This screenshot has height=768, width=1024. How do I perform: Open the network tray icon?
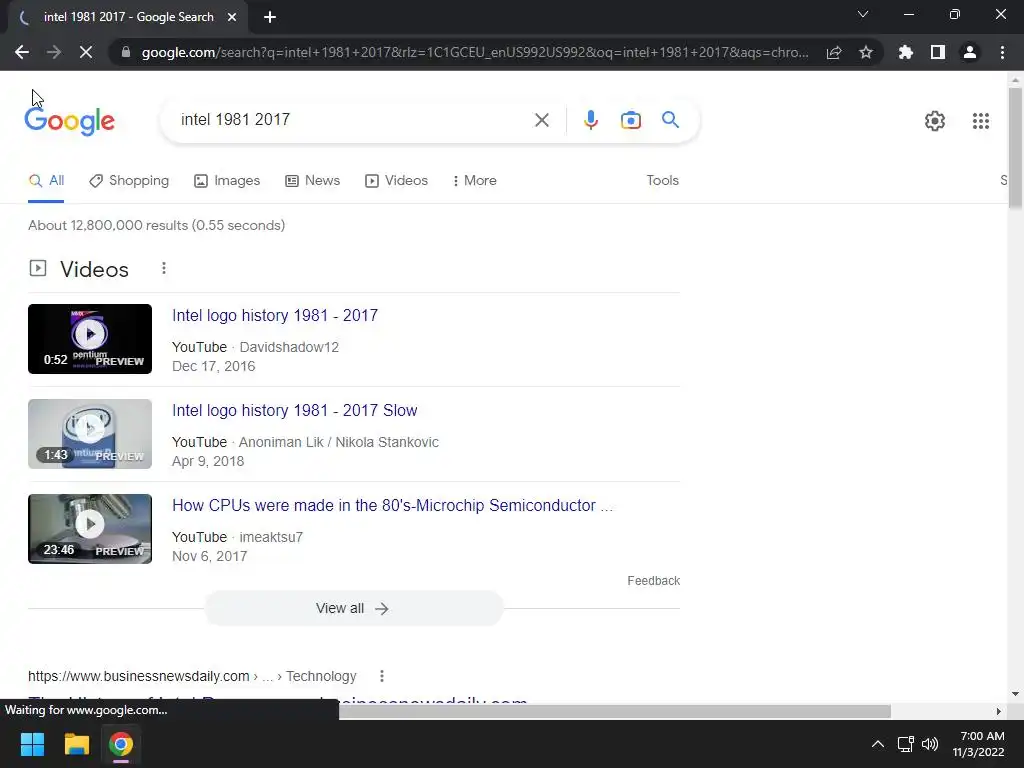905,744
